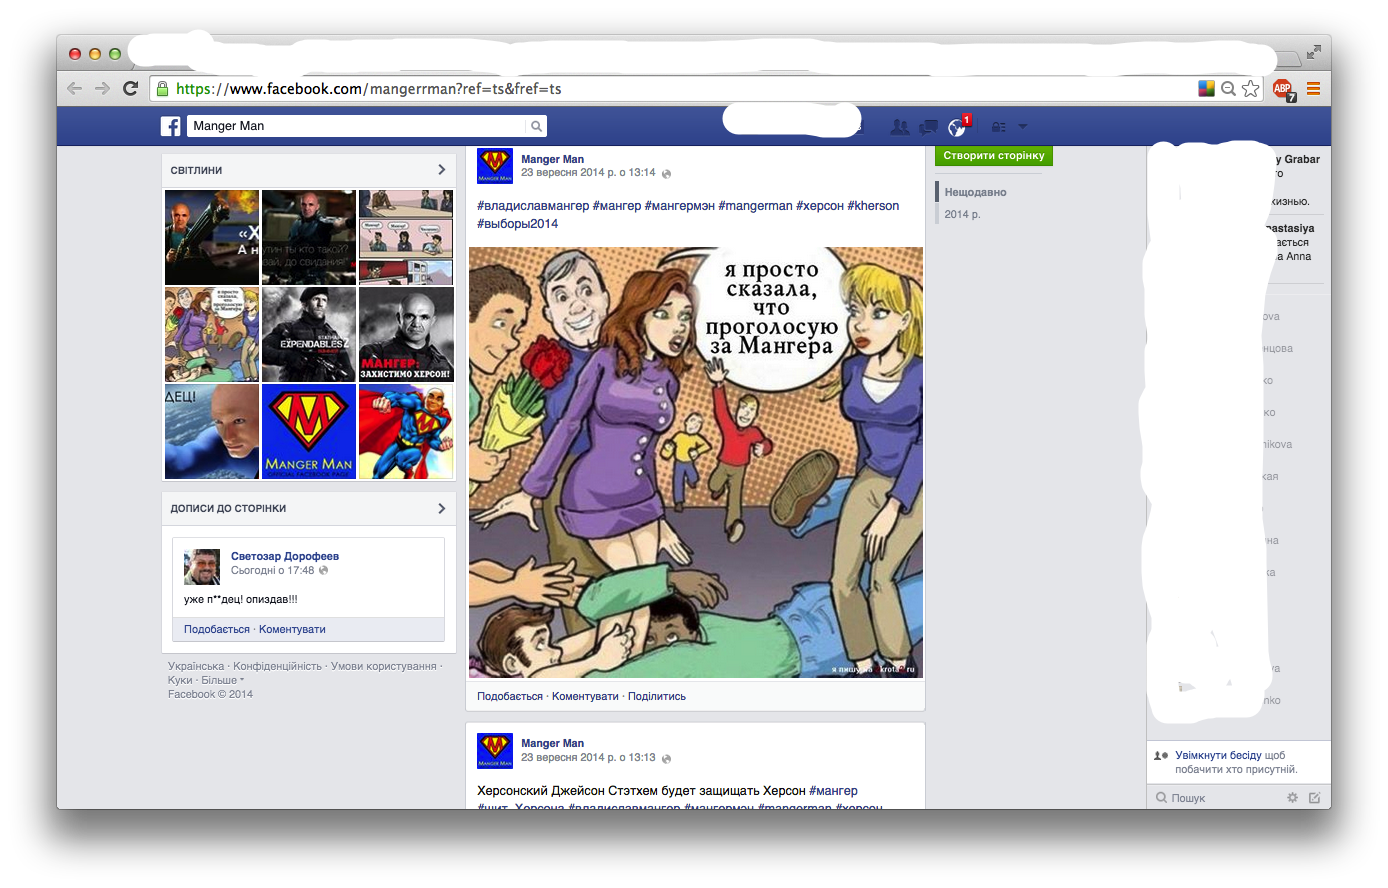This screenshot has width=1388, height=888.
Task: Reload the page with the refresh icon
Action: click(130, 88)
